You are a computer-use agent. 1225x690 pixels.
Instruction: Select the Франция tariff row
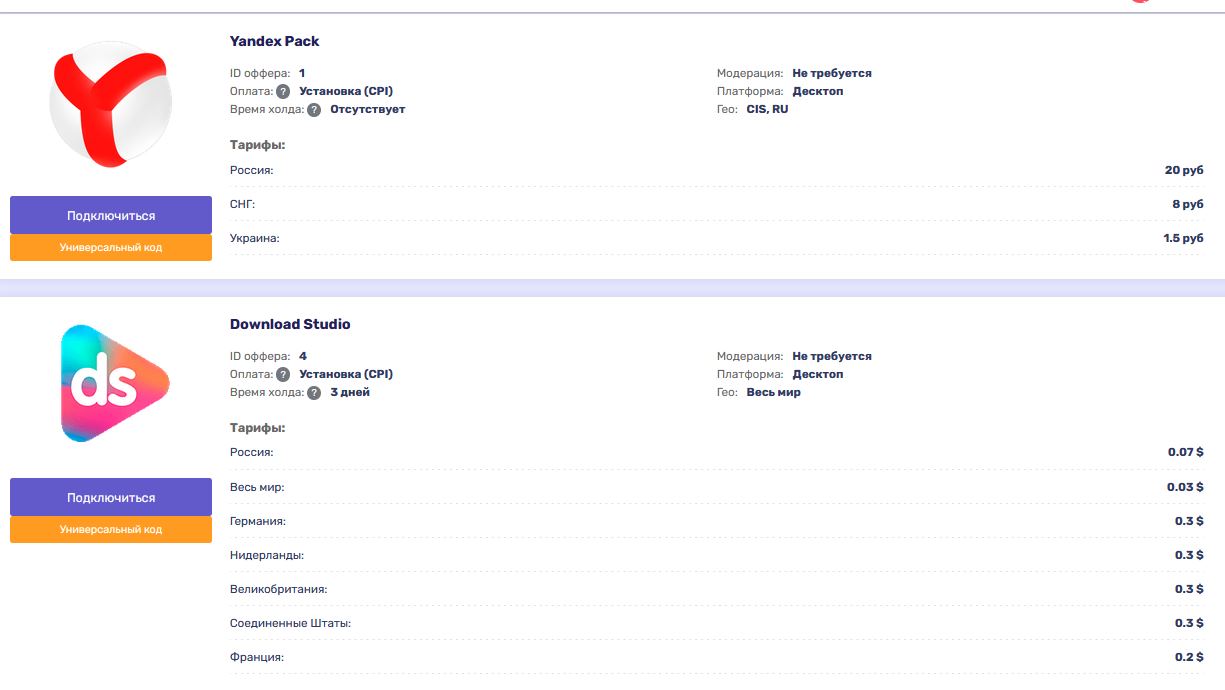click(x=716, y=657)
